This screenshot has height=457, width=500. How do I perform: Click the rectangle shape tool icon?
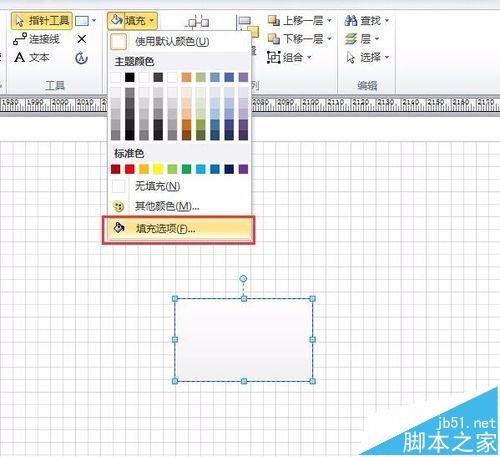82,21
